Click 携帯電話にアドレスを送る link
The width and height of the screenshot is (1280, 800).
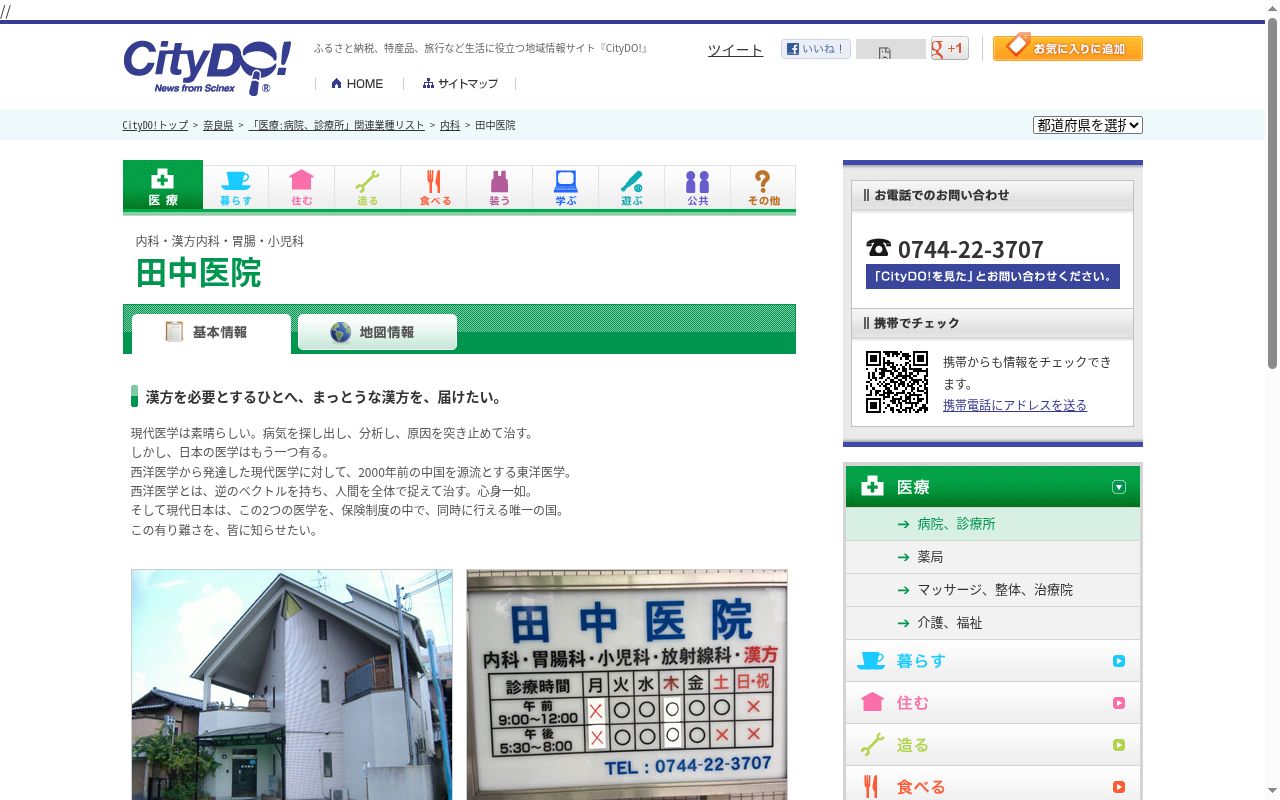point(1015,405)
